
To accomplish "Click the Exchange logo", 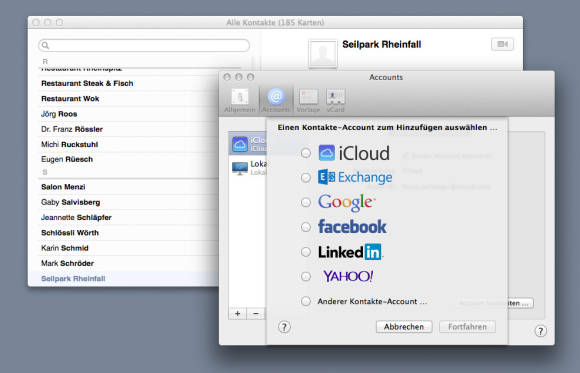I will coord(355,178).
